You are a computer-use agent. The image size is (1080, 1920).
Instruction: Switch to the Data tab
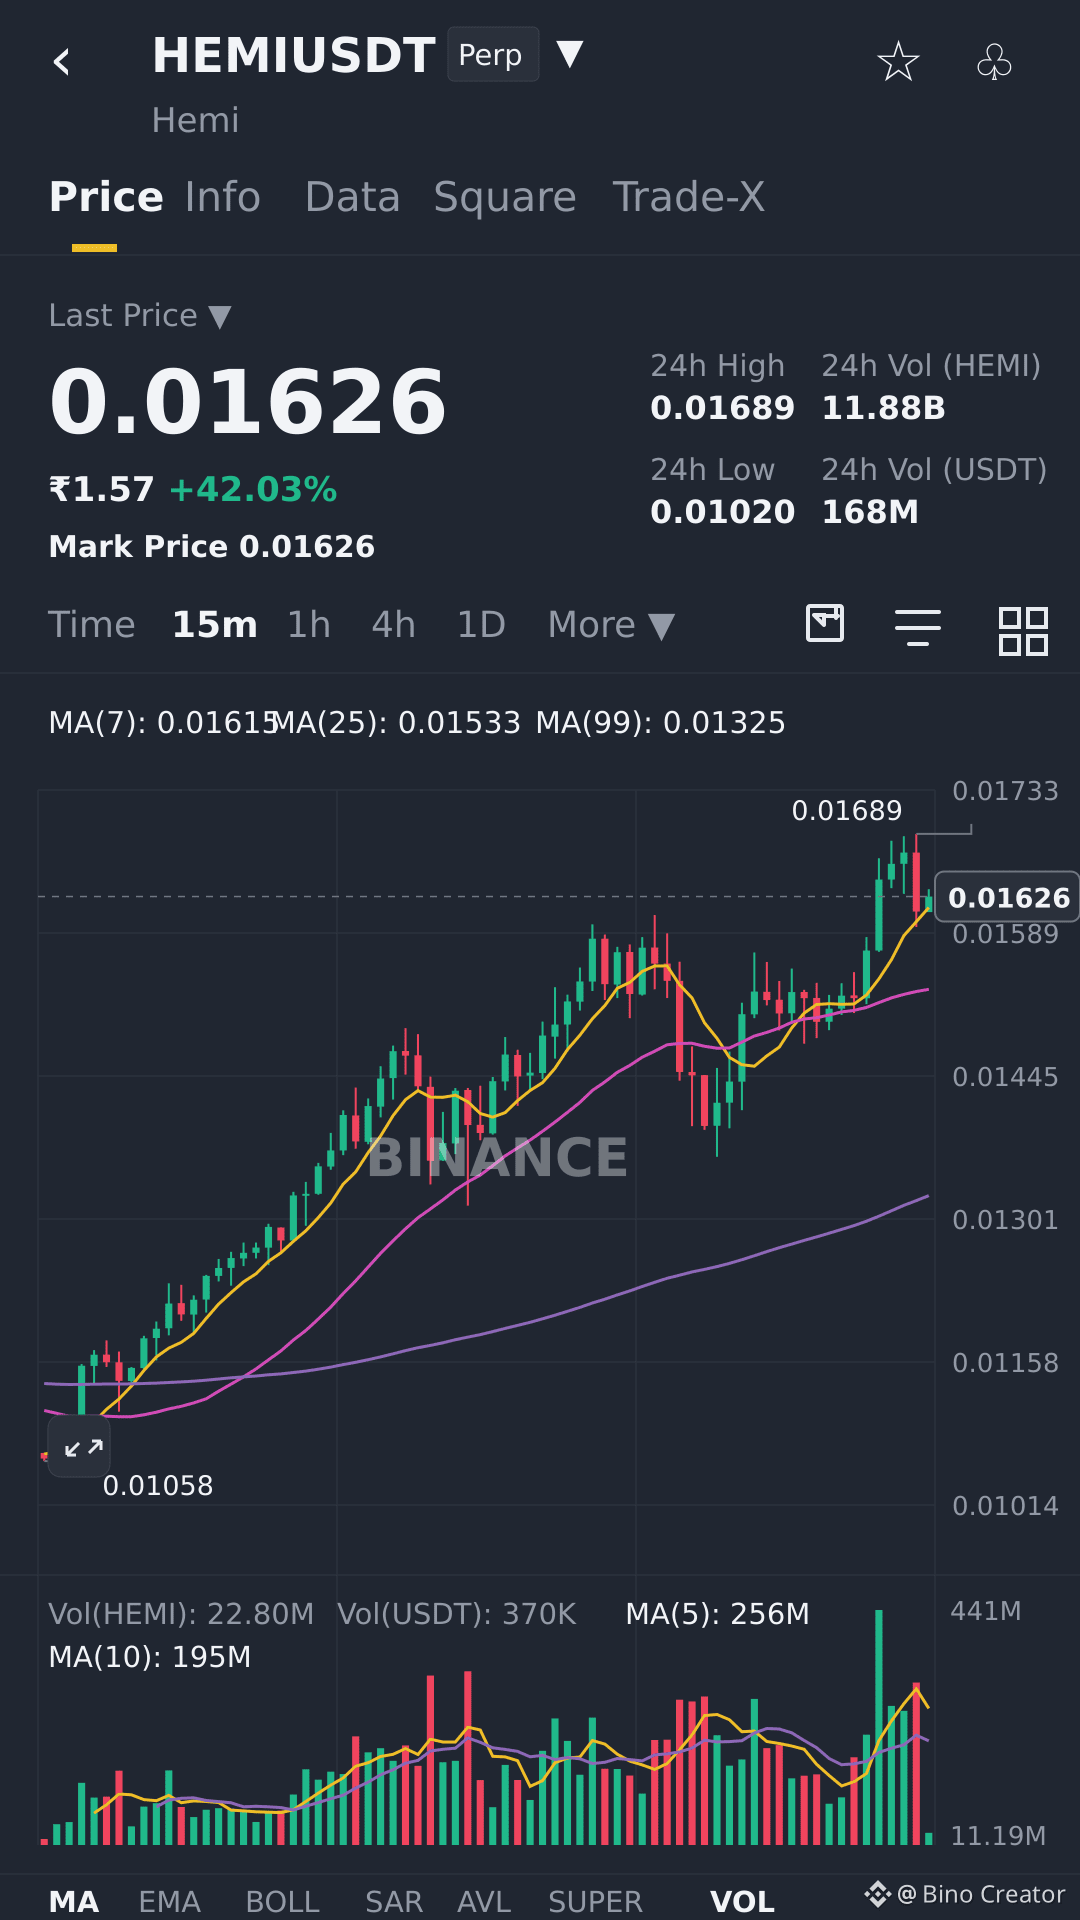tap(352, 197)
